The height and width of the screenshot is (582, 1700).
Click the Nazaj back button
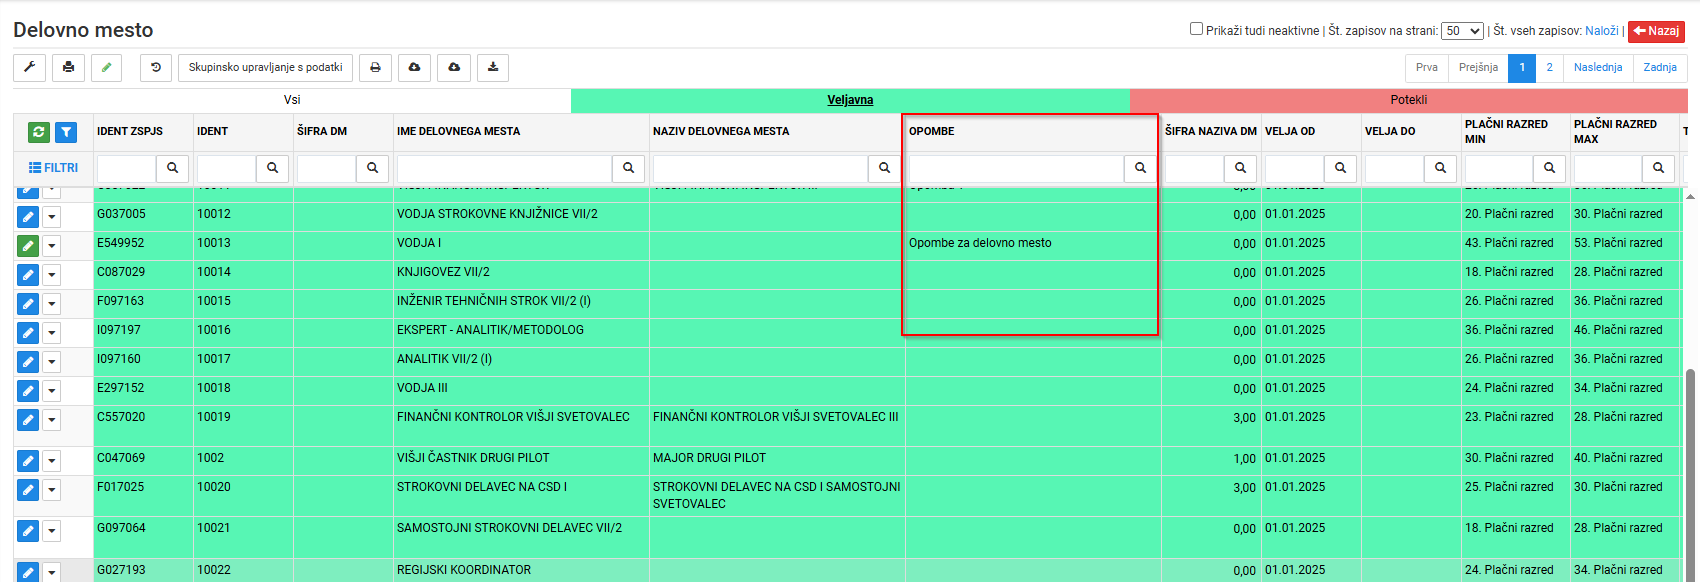(x=1656, y=31)
